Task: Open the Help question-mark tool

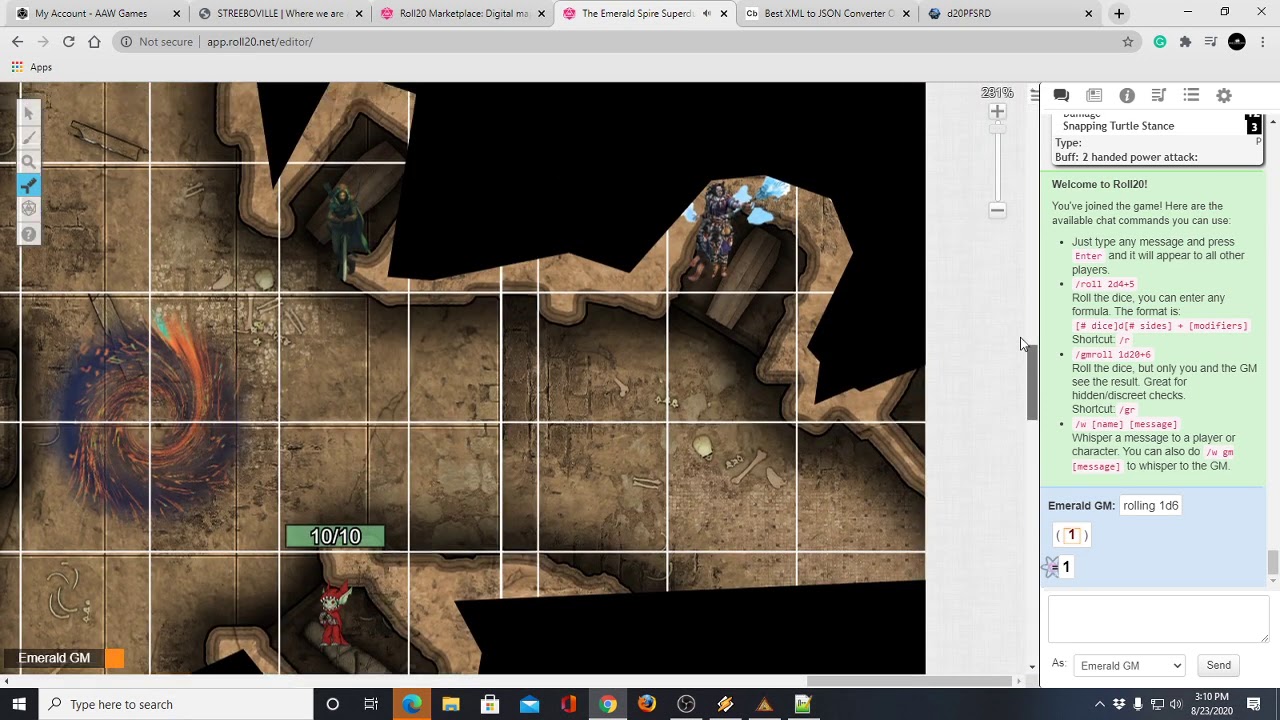Action: 28,234
